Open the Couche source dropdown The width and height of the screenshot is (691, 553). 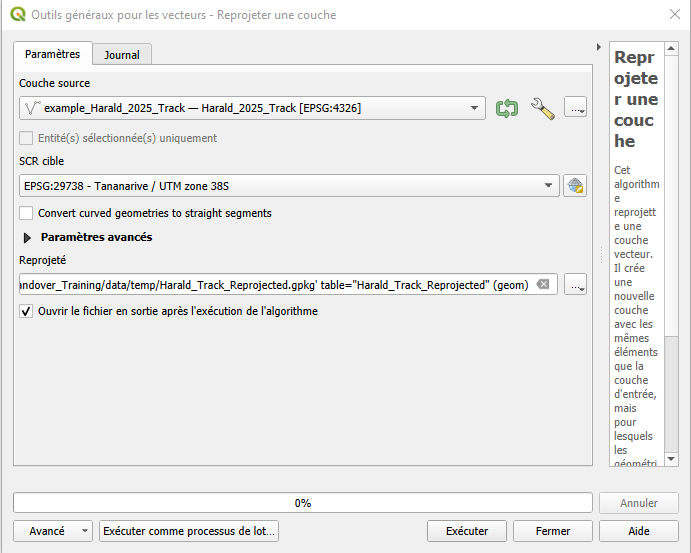[x=473, y=108]
